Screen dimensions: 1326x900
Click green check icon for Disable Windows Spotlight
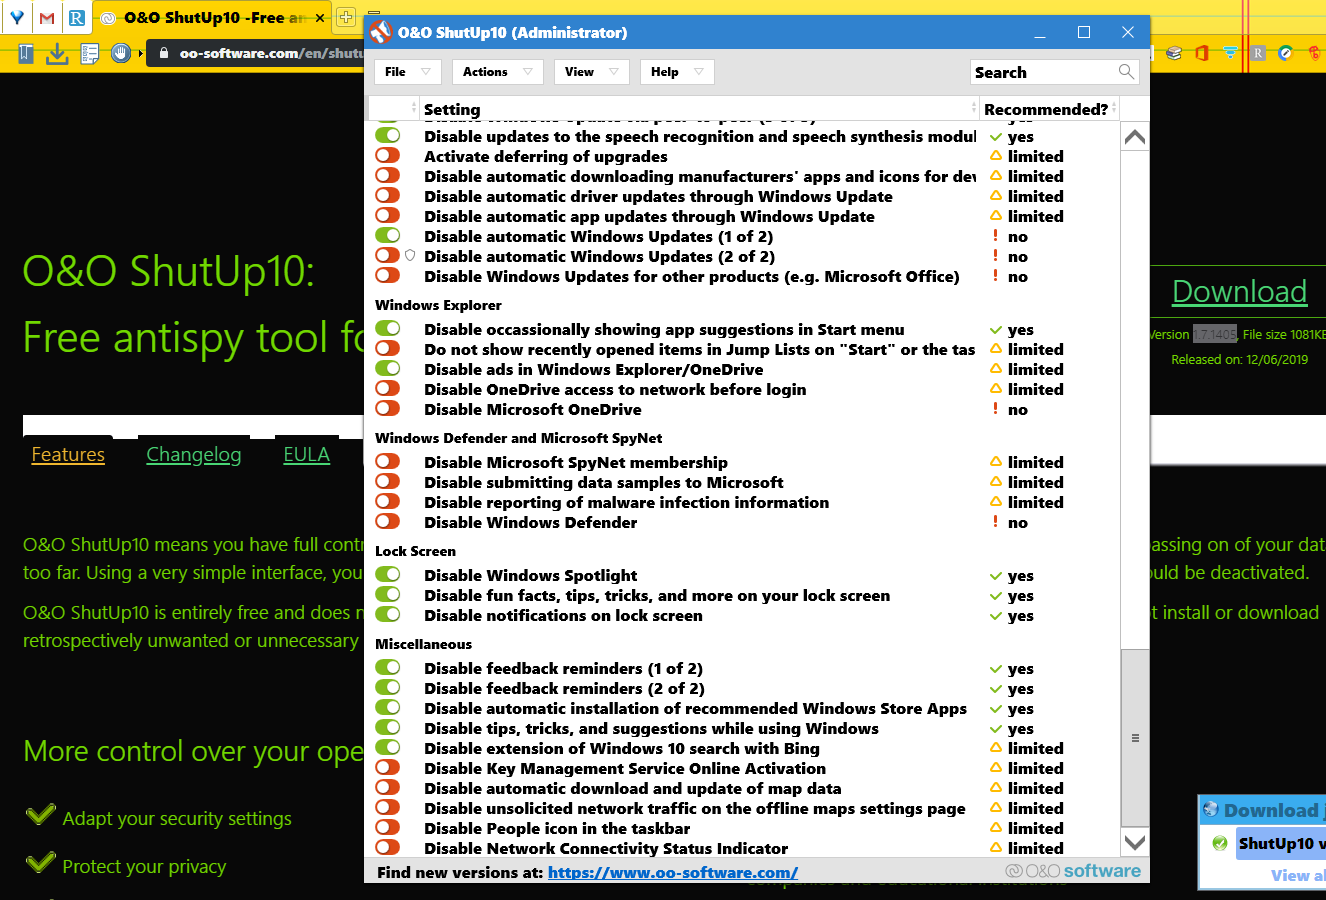pyautogui.click(x=996, y=576)
